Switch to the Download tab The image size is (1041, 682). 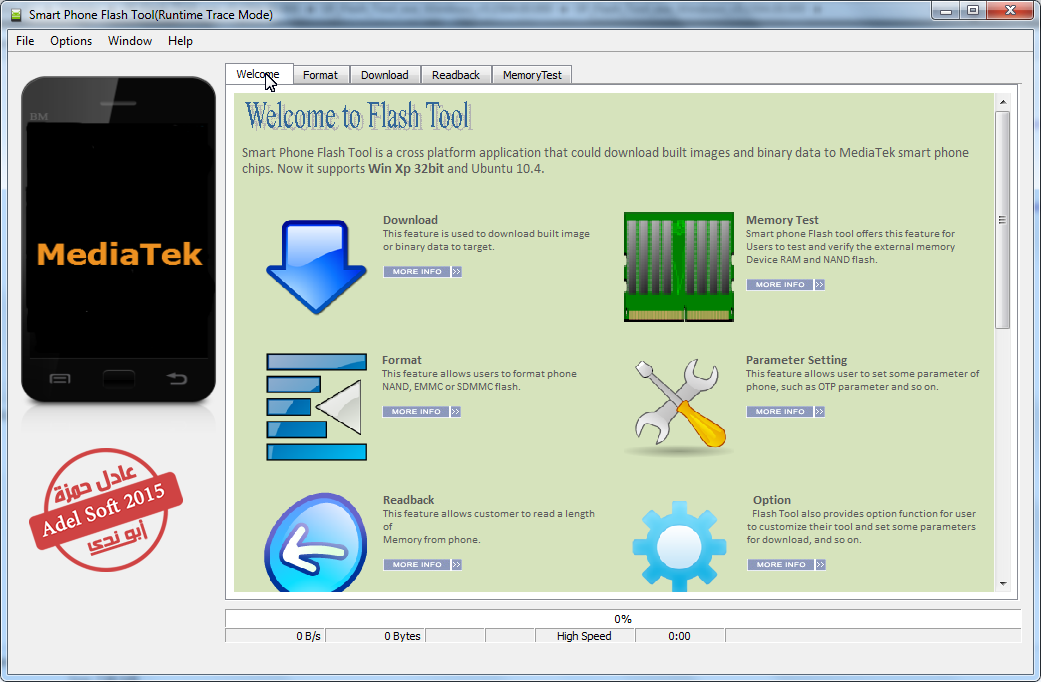[x=385, y=75]
